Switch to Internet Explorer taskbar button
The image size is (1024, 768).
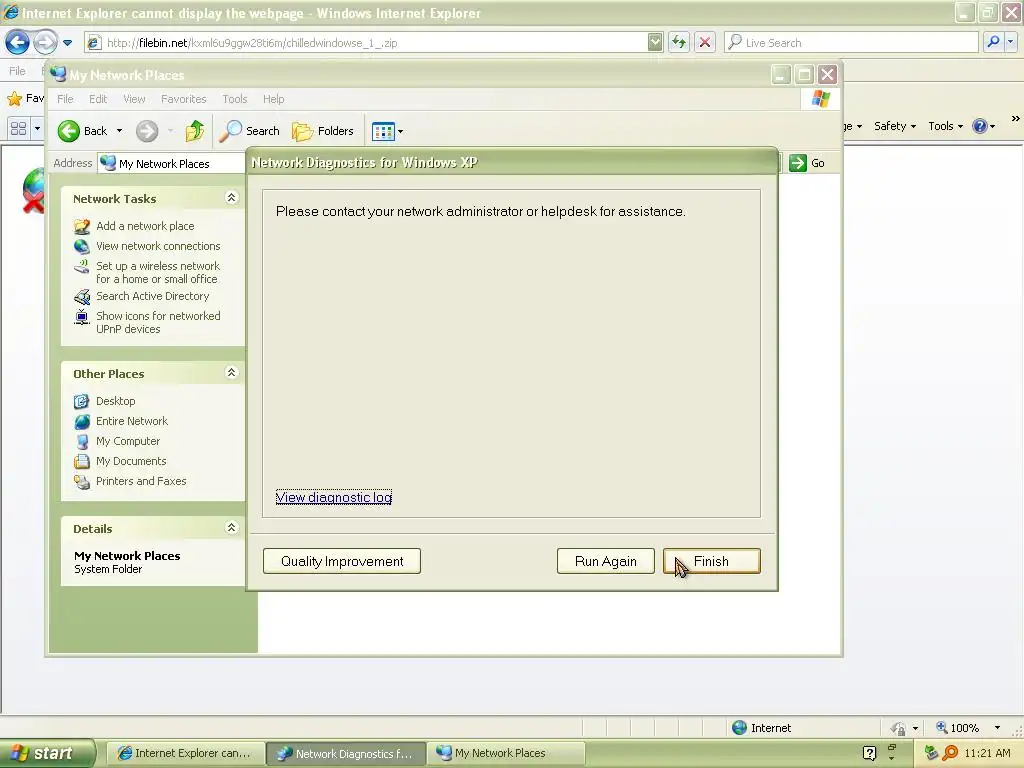click(x=185, y=753)
